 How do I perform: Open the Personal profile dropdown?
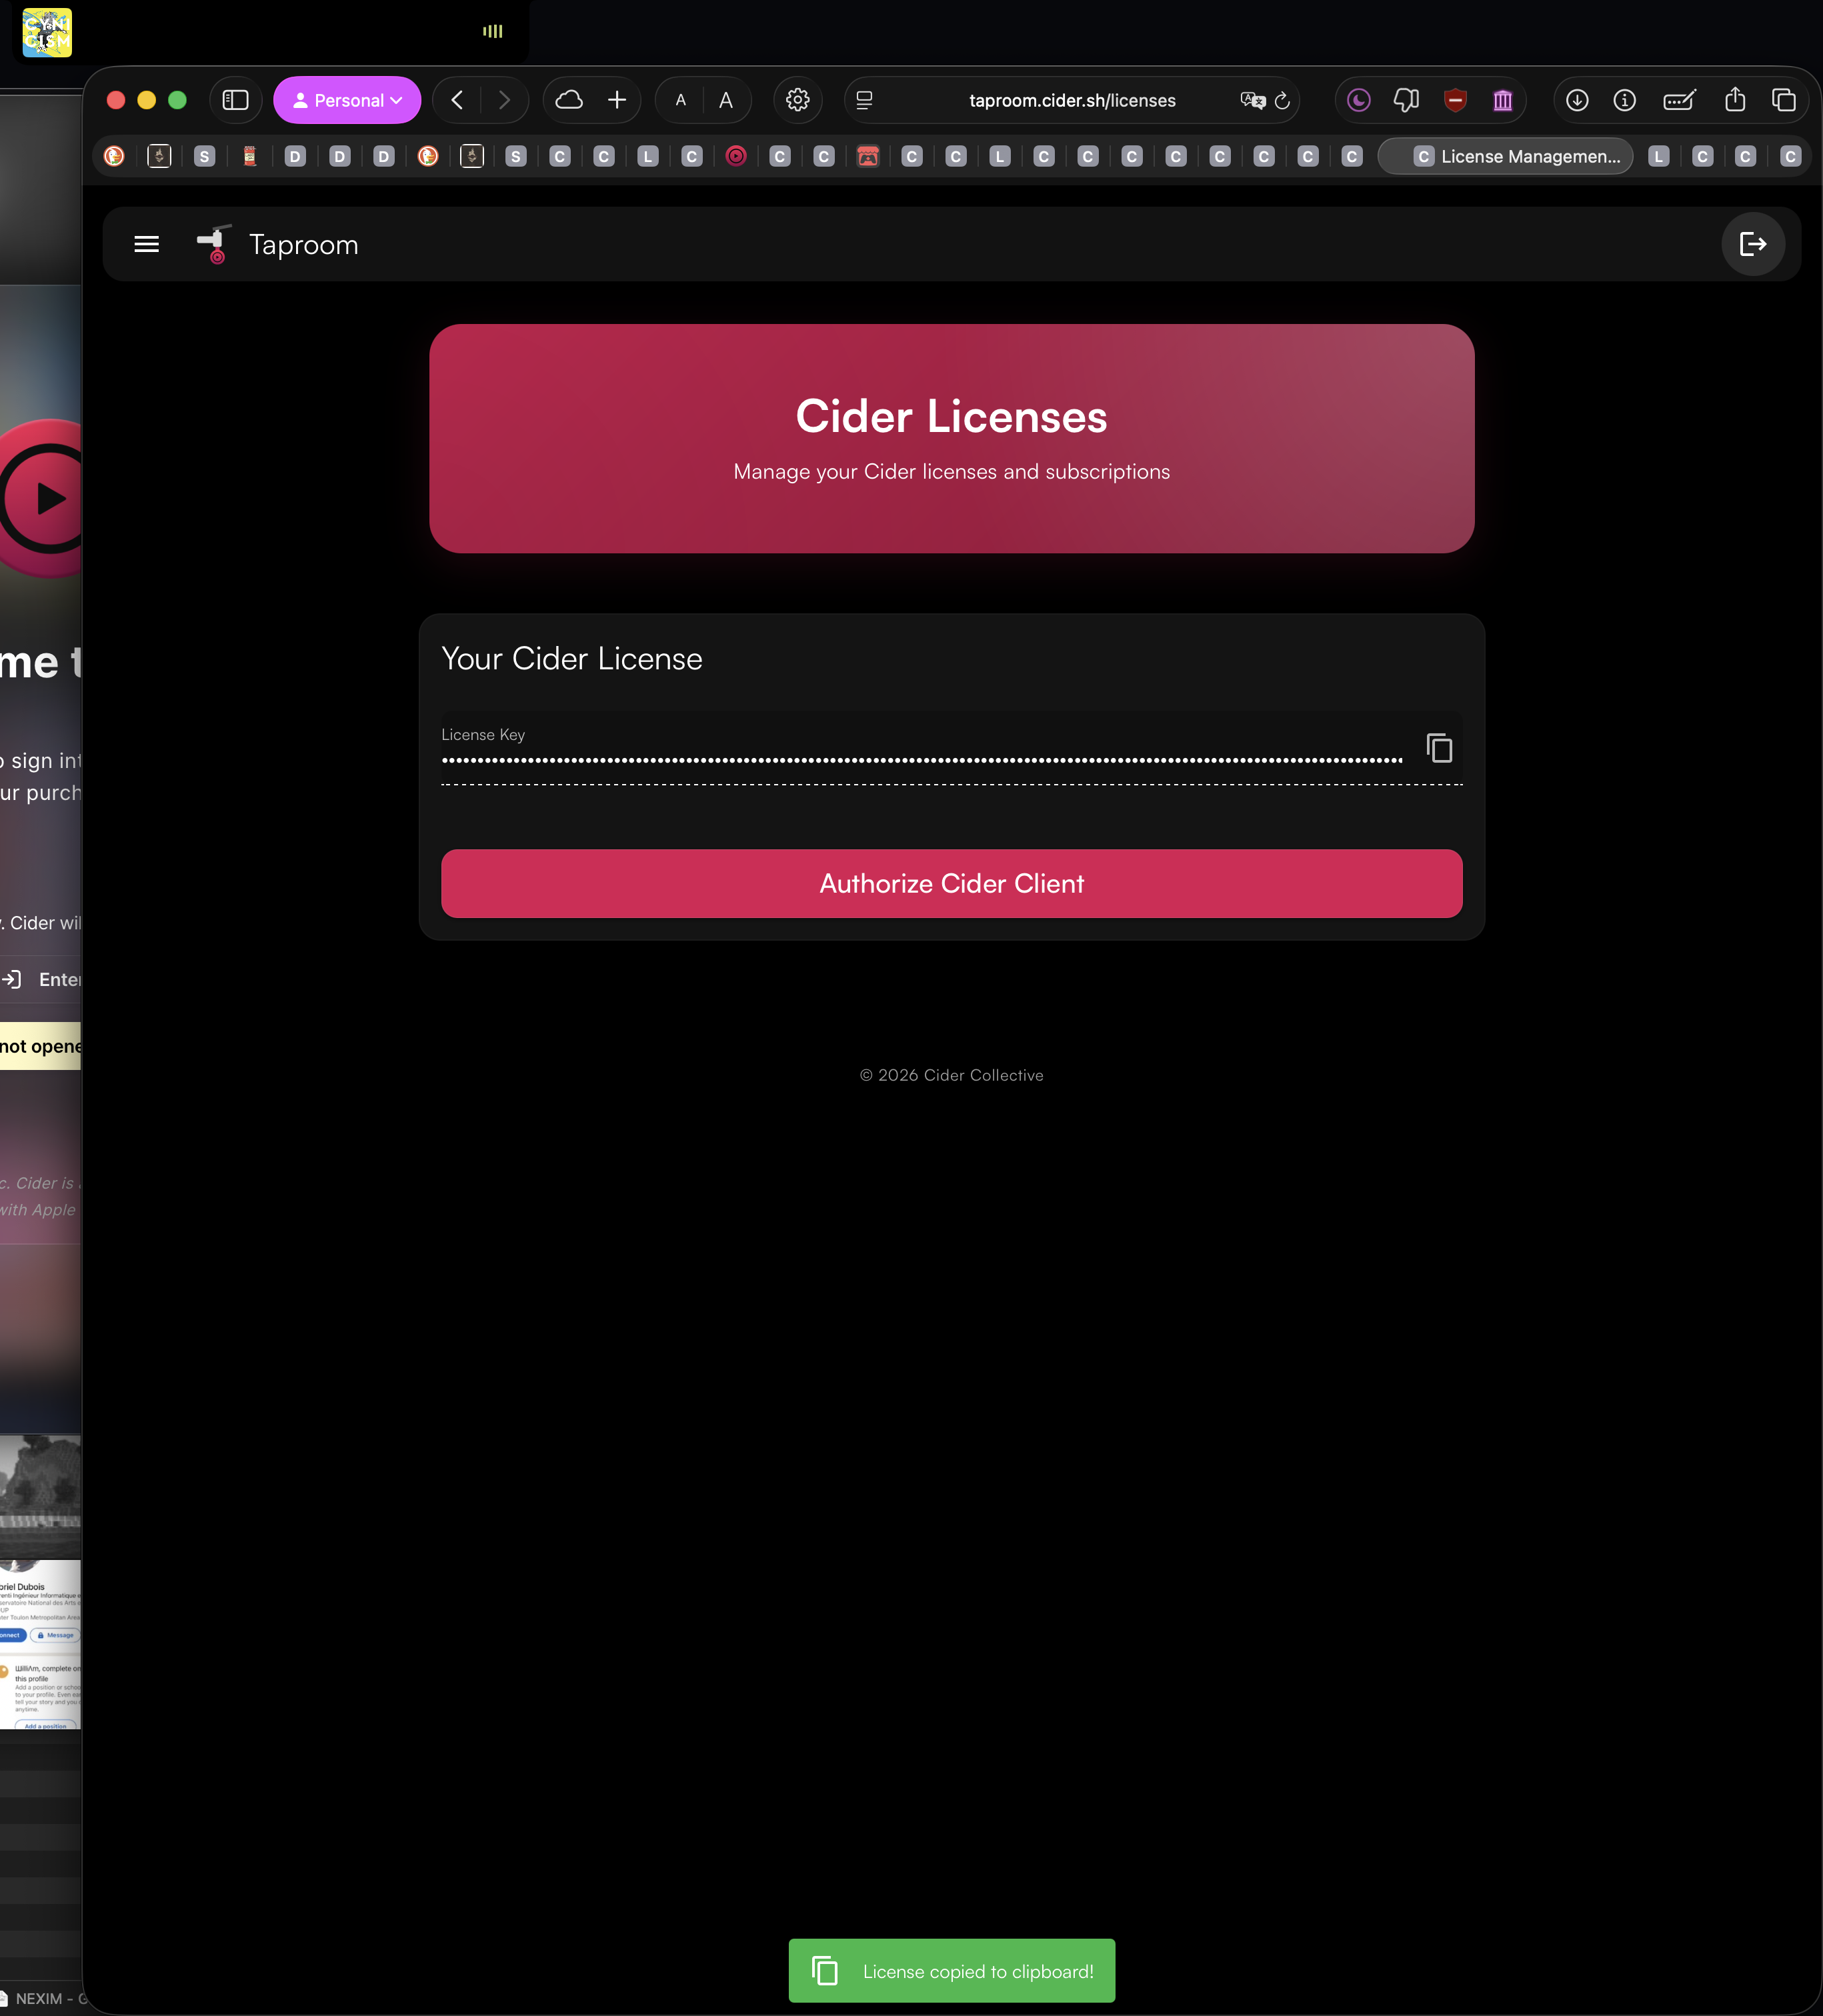[x=347, y=100]
